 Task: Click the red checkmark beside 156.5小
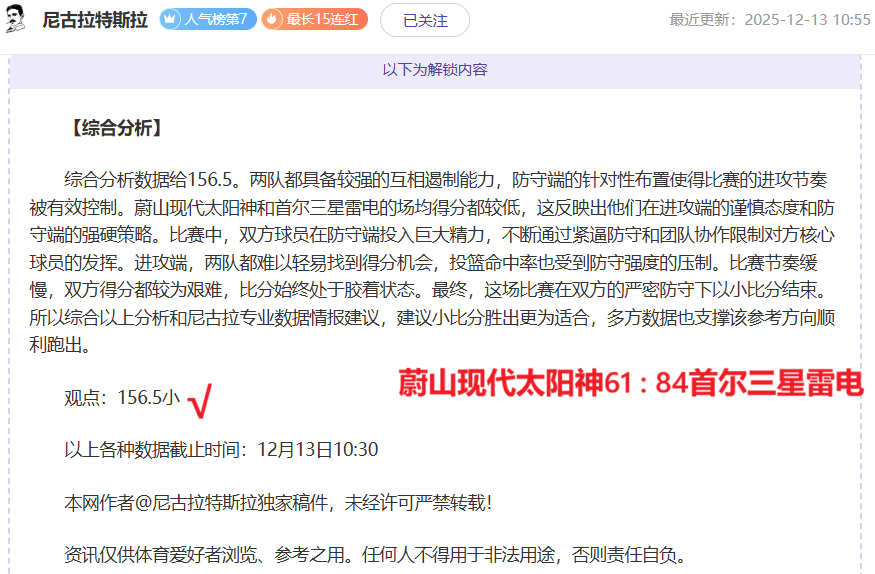199,401
